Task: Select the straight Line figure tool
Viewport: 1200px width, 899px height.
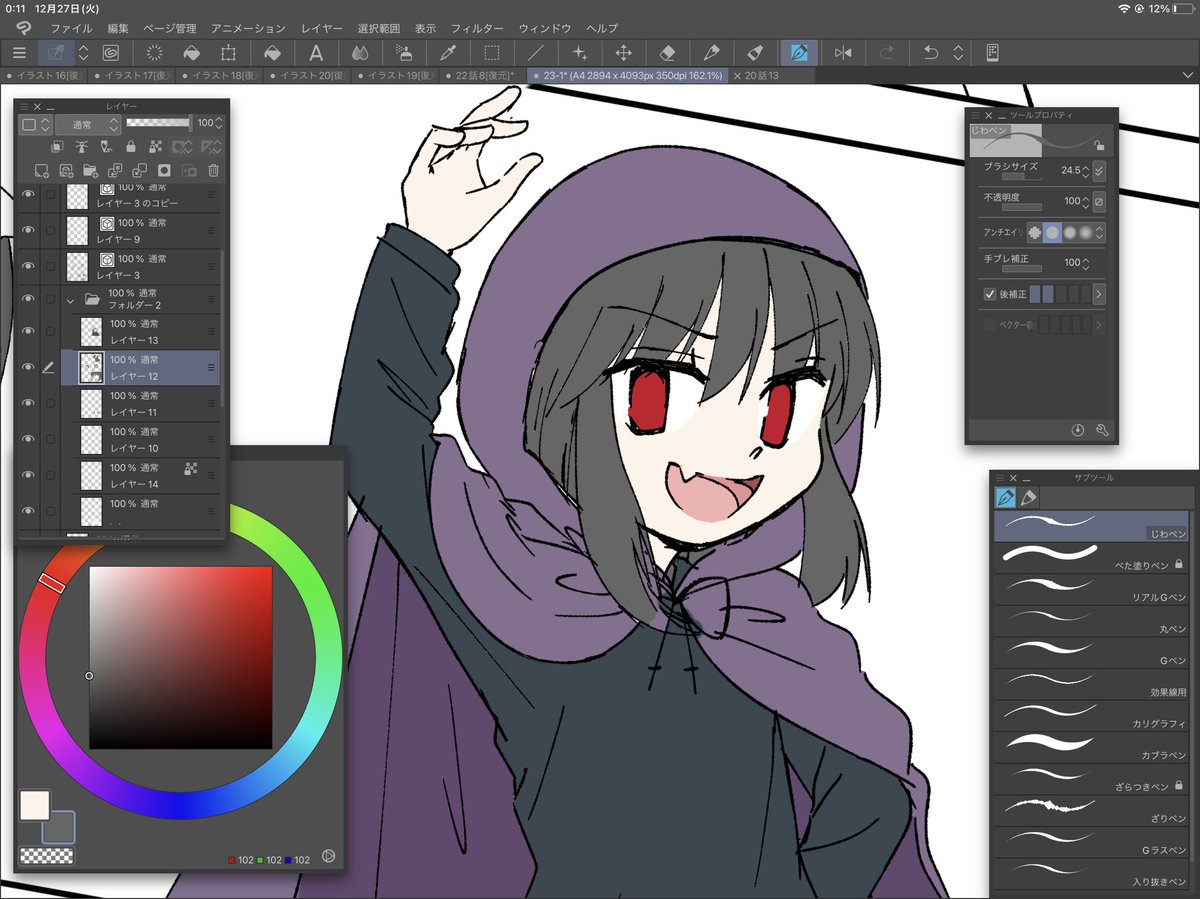Action: (x=536, y=53)
